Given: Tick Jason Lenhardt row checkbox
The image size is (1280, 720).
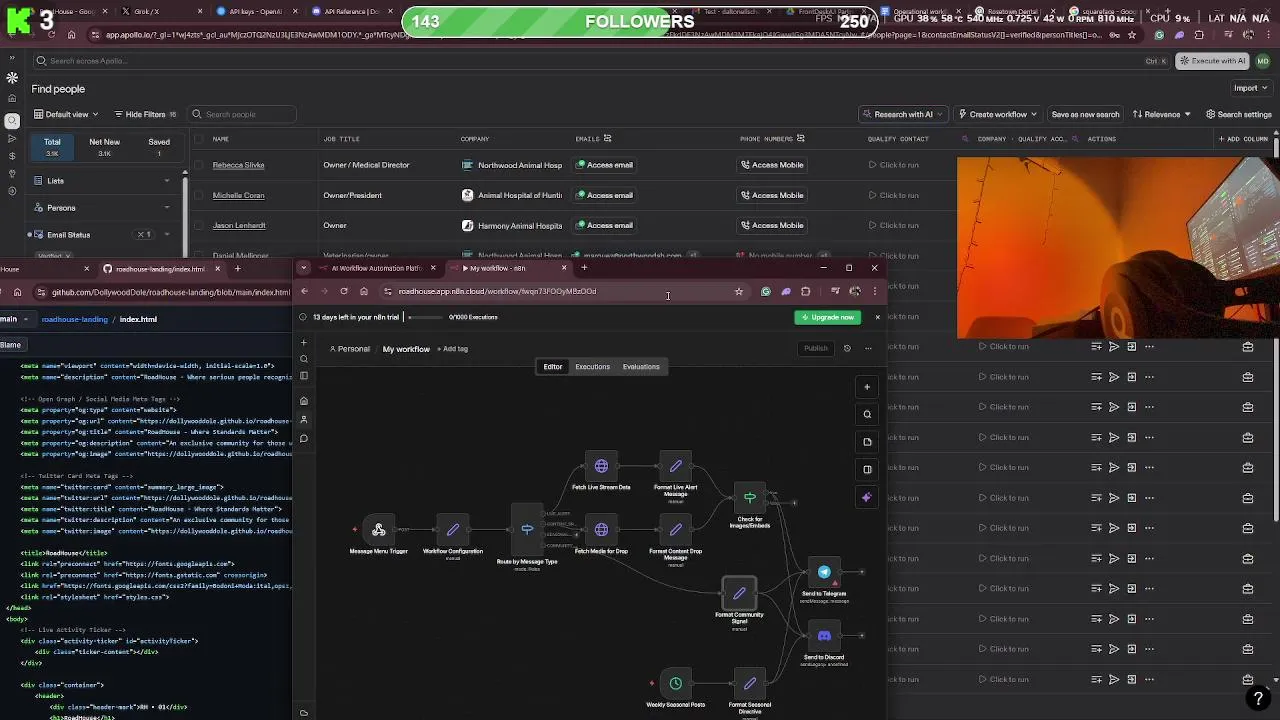Looking at the screenshot, I should coord(199,225).
